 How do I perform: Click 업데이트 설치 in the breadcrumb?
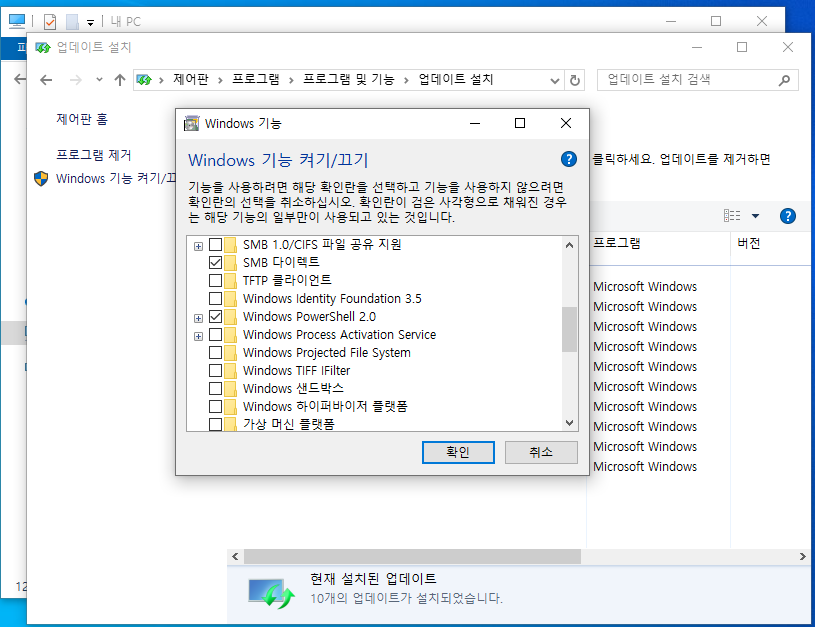pyautogui.click(x=456, y=80)
